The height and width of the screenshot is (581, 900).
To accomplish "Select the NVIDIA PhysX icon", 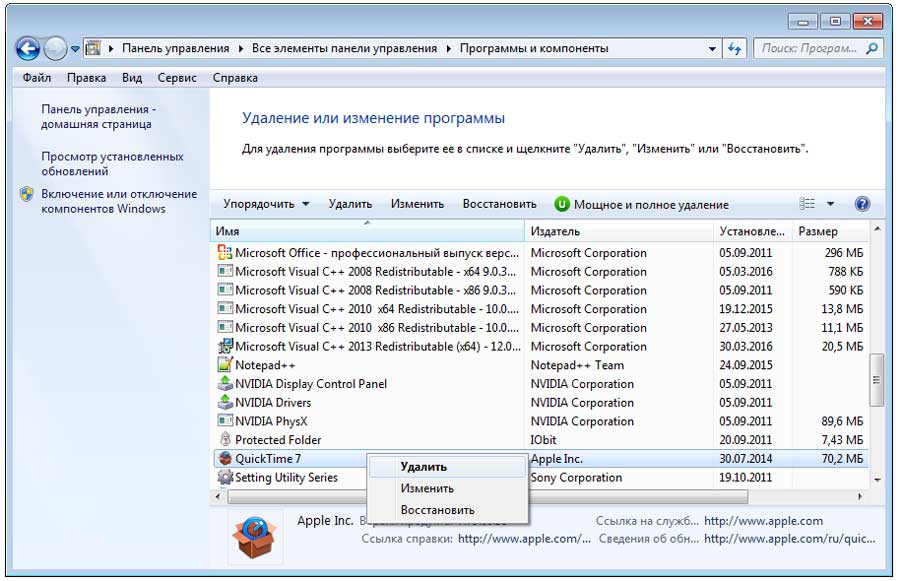I will (x=225, y=421).
